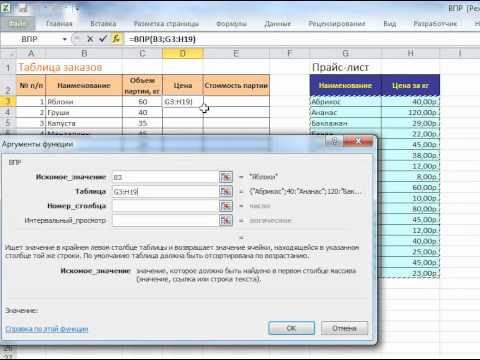The height and width of the screenshot is (360, 480).
Task: Click the Номер_столбца input field
Action: coord(165,206)
